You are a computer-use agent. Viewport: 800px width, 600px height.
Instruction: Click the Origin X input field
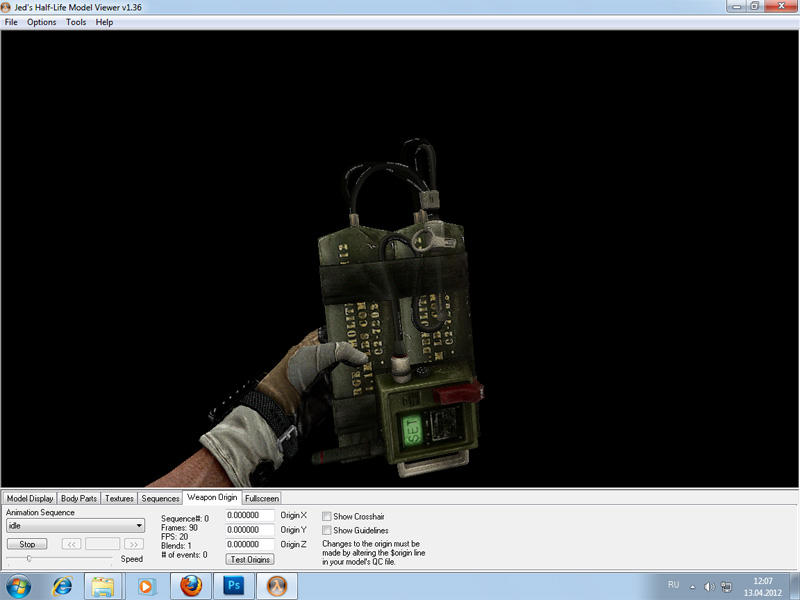click(x=250, y=516)
